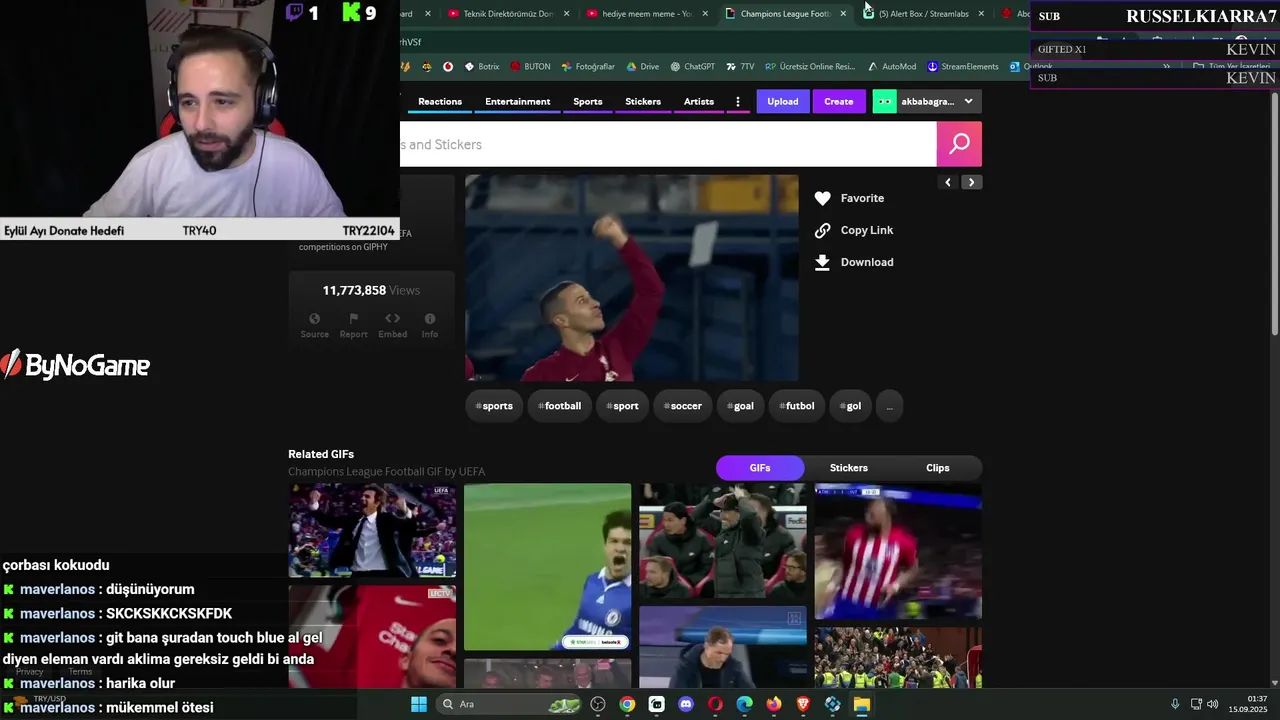Open Google Chrome from the taskbar
The width and height of the screenshot is (1280, 720).
coord(627,704)
